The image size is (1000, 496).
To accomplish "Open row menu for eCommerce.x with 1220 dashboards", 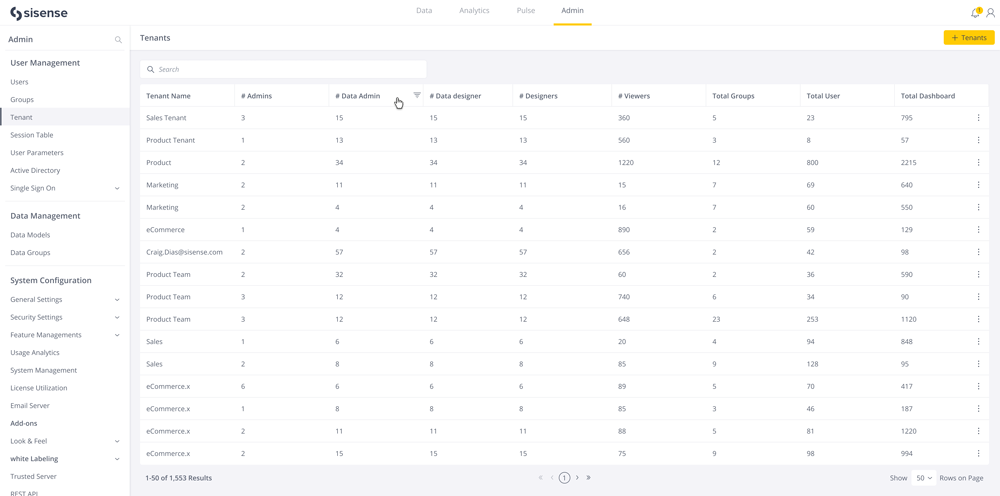I will click(978, 431).
